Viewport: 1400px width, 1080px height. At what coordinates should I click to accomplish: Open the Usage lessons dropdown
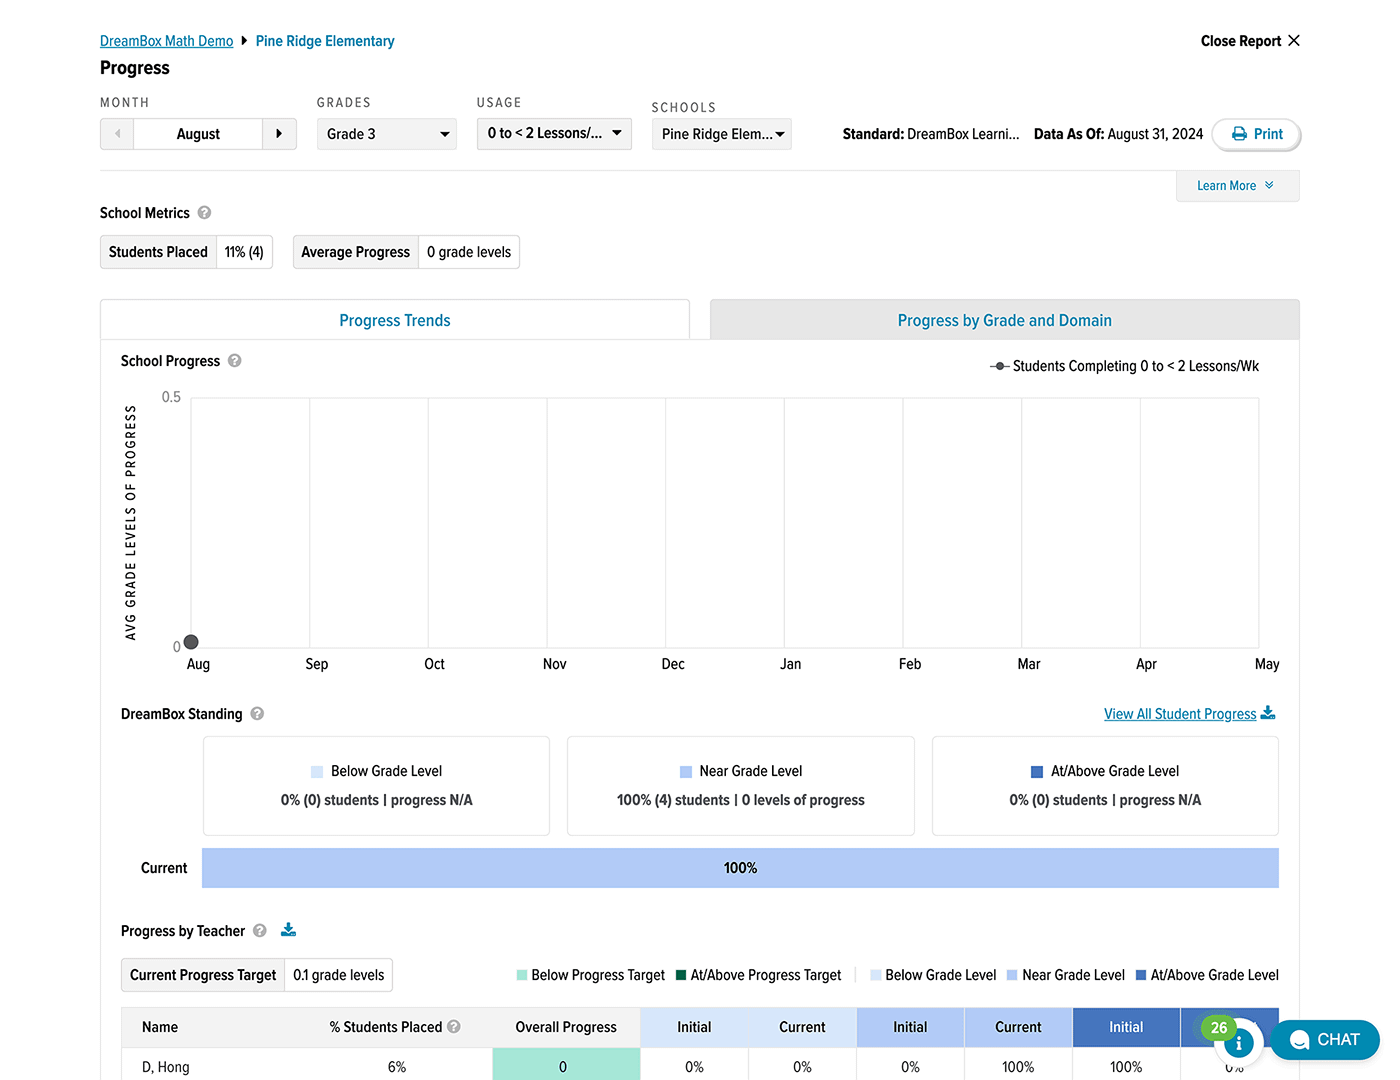(x=554, y=134)
